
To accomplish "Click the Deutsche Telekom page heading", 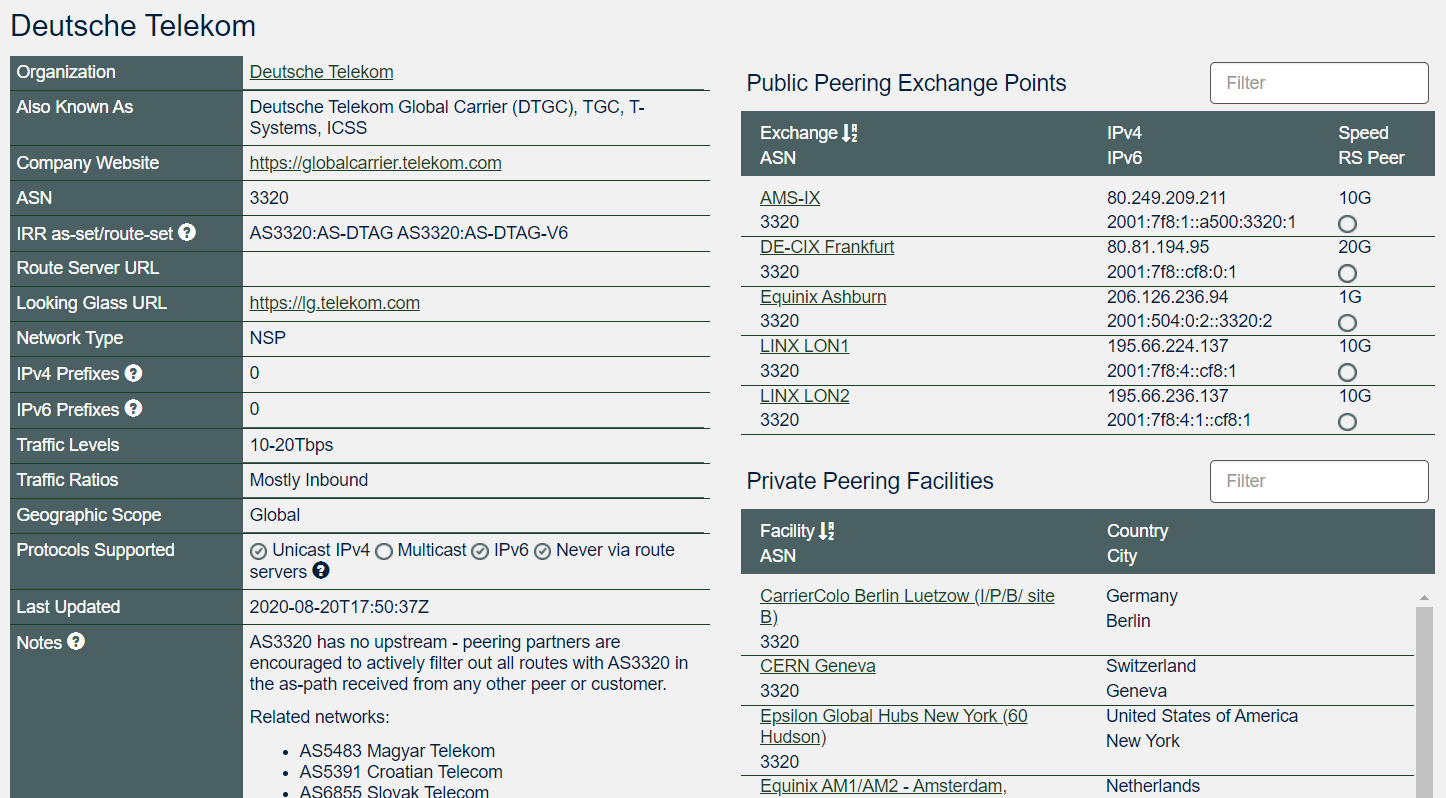I will pos(133,26).
